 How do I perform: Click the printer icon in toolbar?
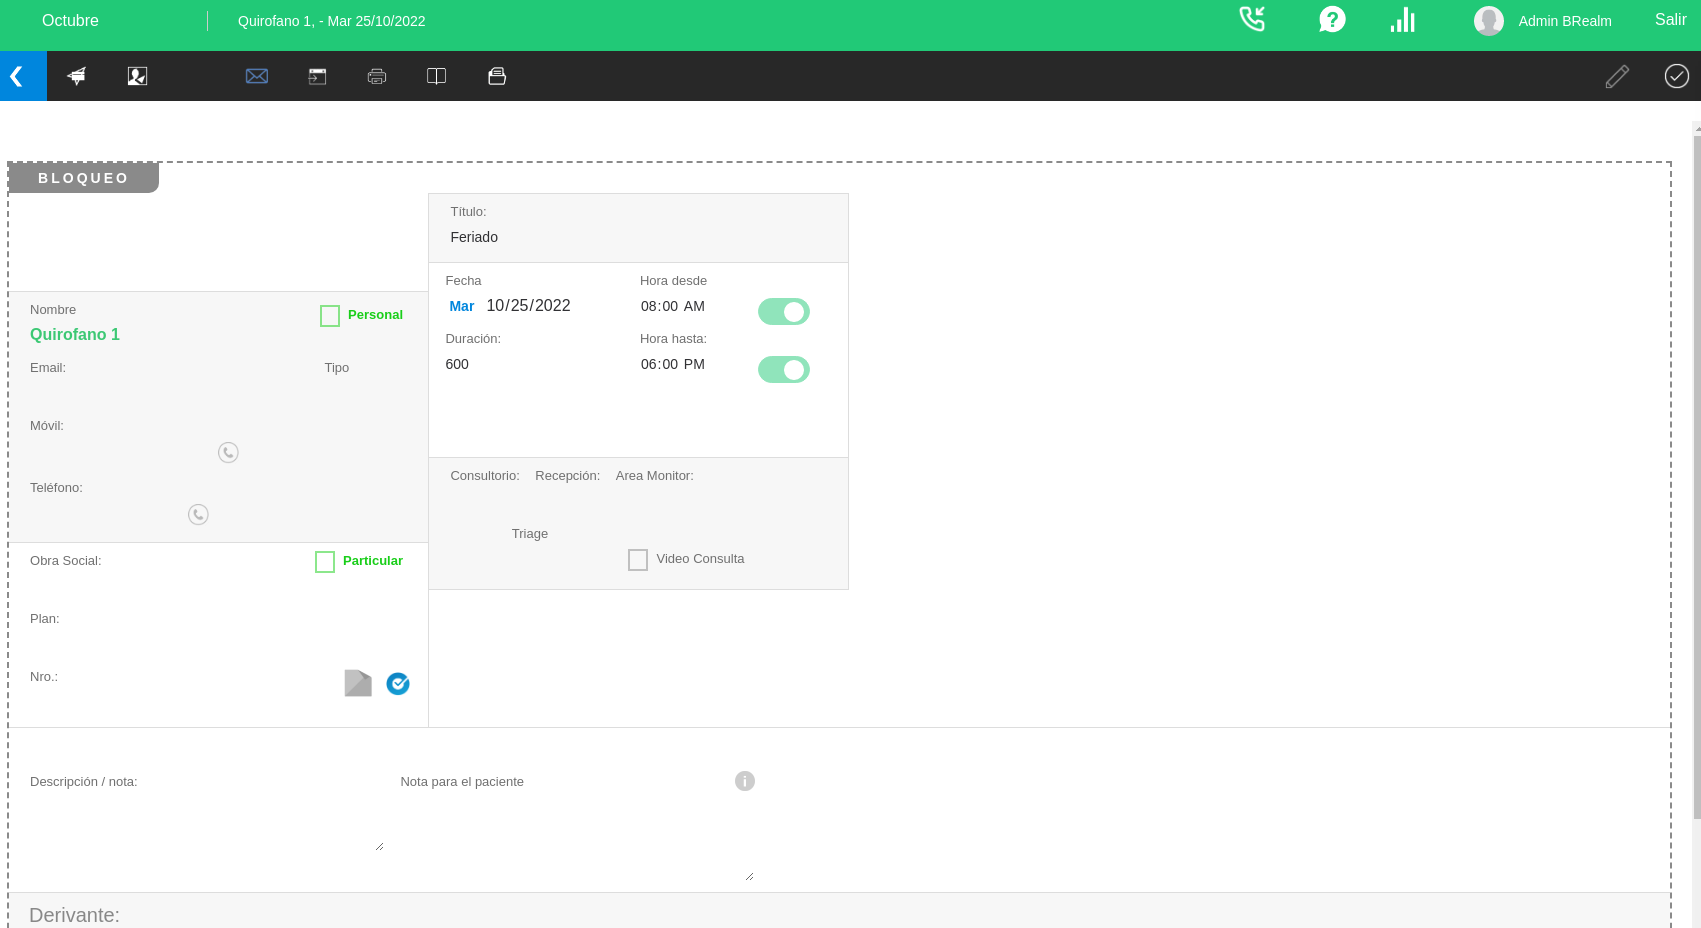pyautogui.click(x=377, y=76)
